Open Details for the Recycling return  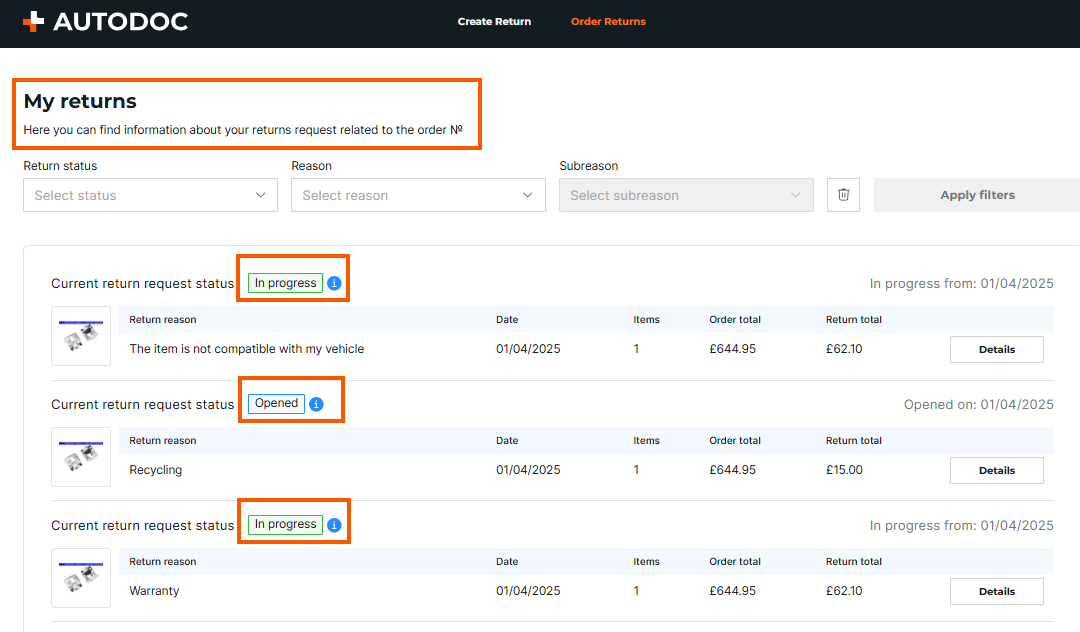tap(996, 471)
